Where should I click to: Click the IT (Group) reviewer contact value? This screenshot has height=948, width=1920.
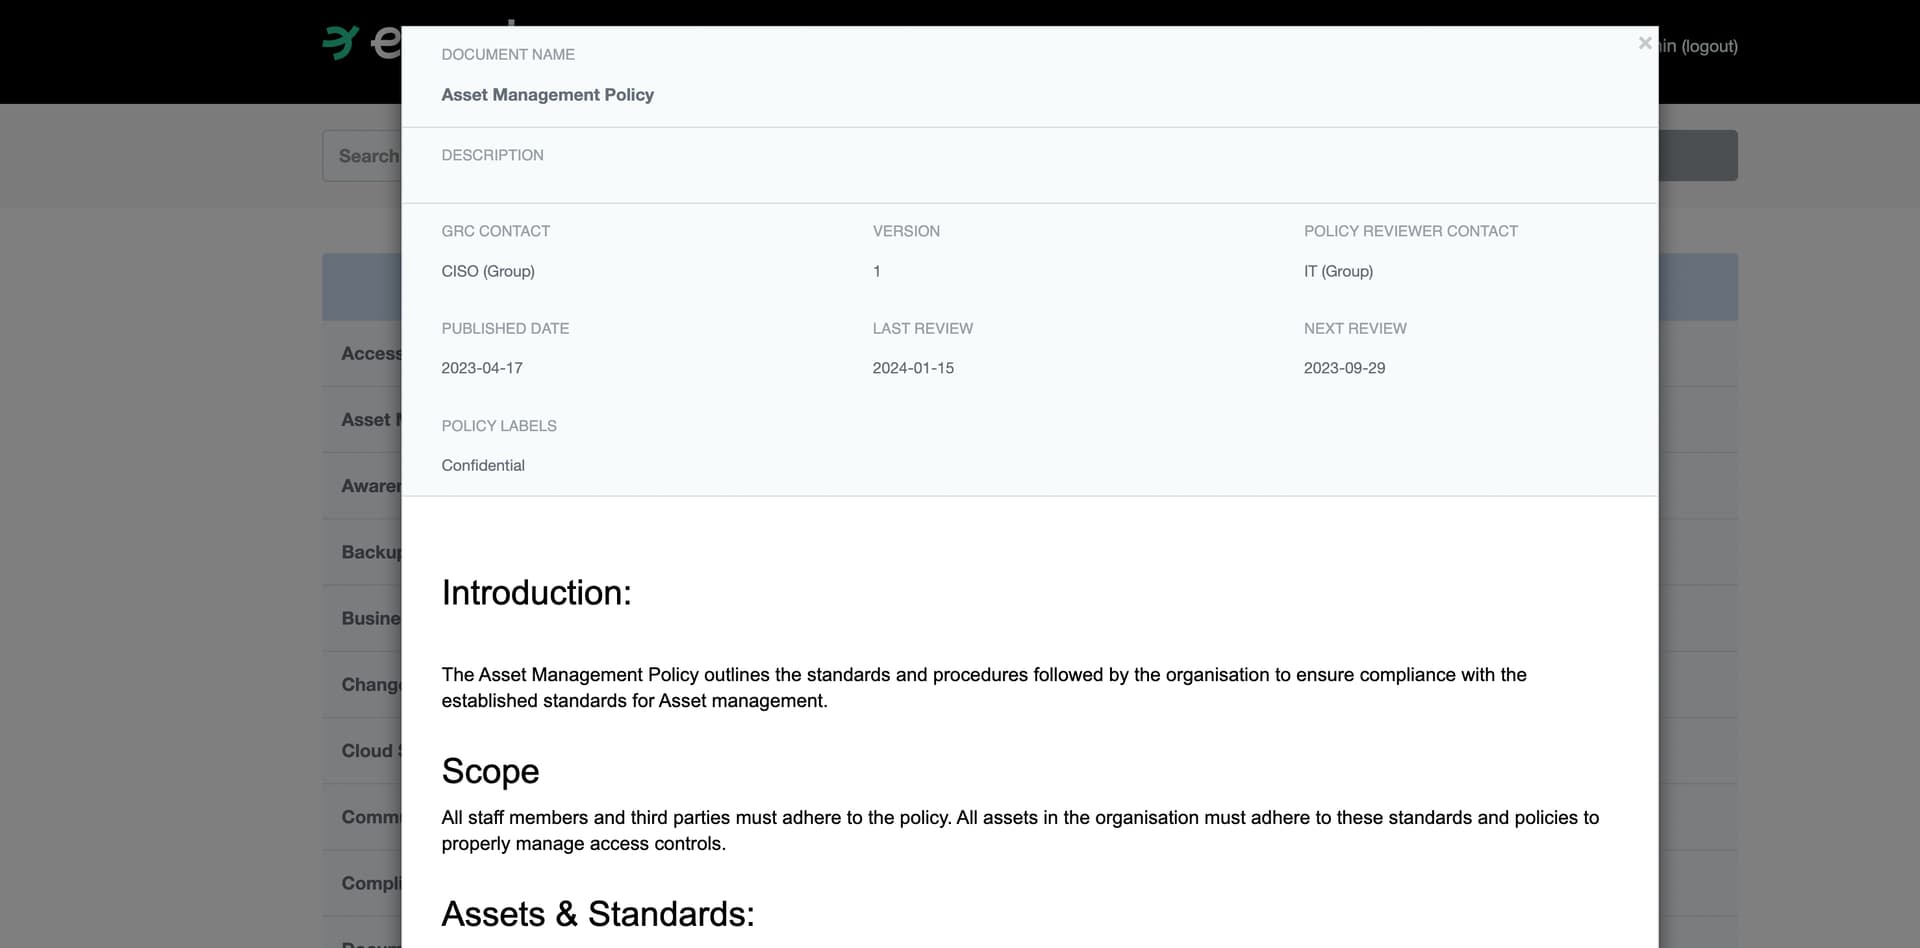pos(1338,271)
